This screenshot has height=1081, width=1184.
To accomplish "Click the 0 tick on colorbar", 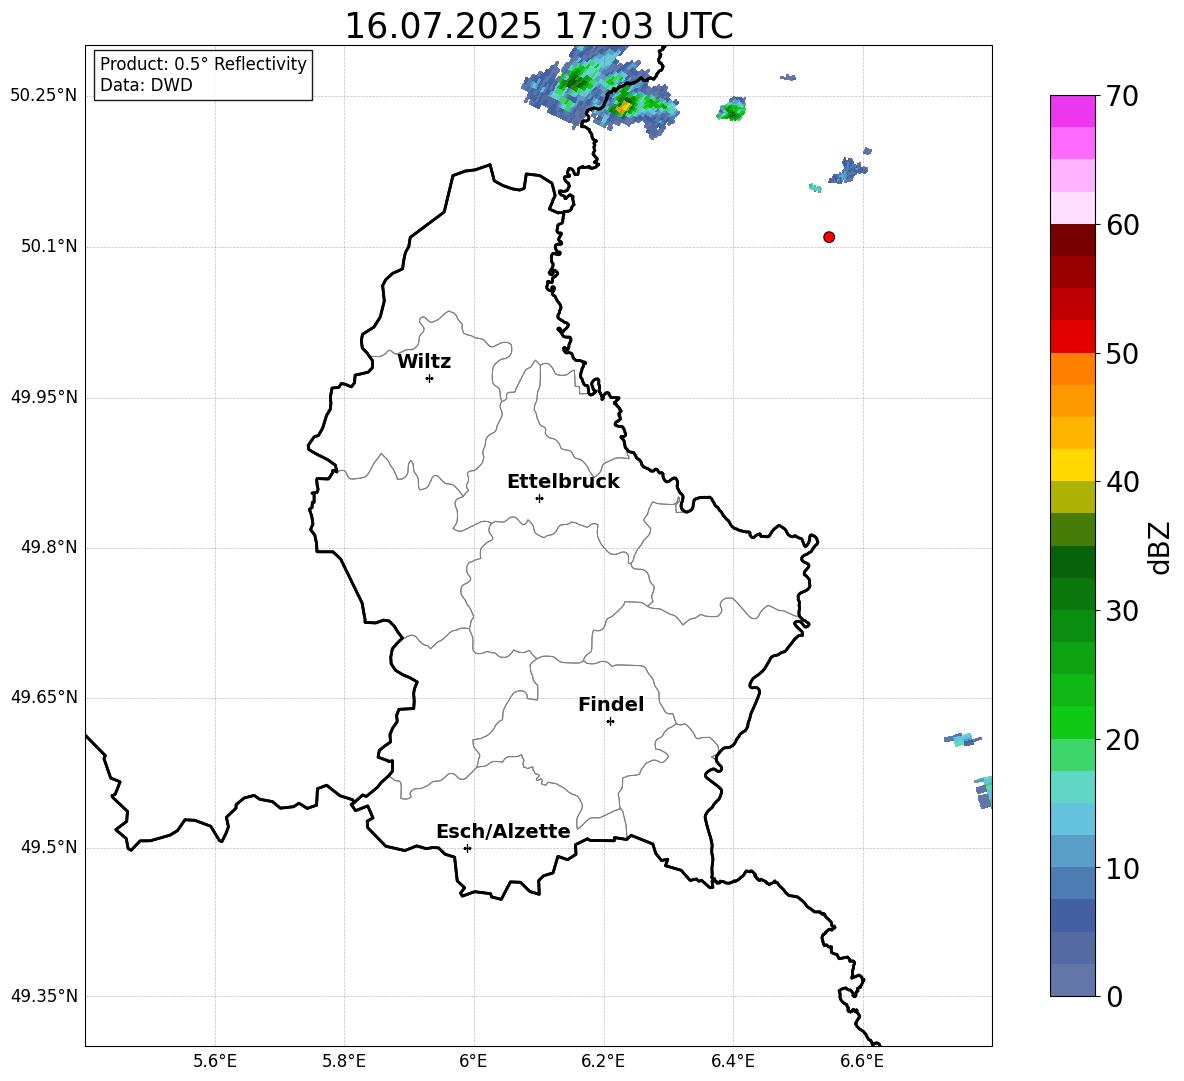I will pyautogui.click(x=1115, y=996).
